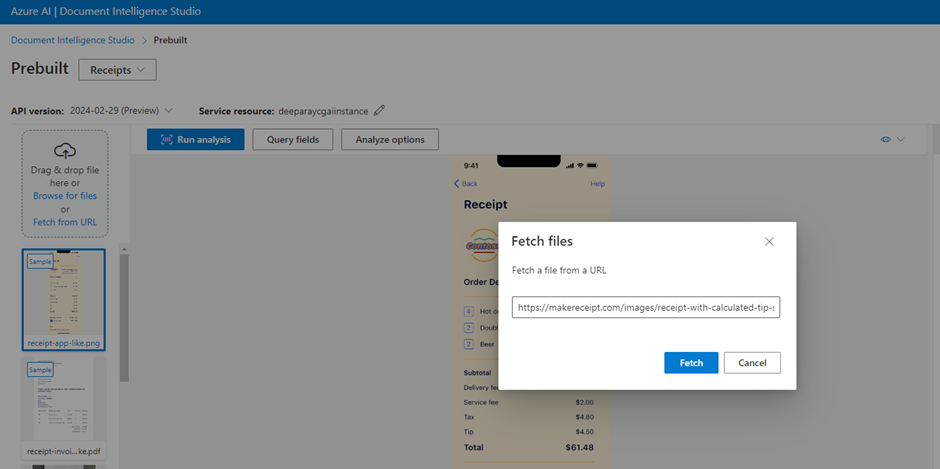Select receipt-app-like.png thumbnail
Image resolution: width=940 pixels, height=469 pixels.
point(64,299)
